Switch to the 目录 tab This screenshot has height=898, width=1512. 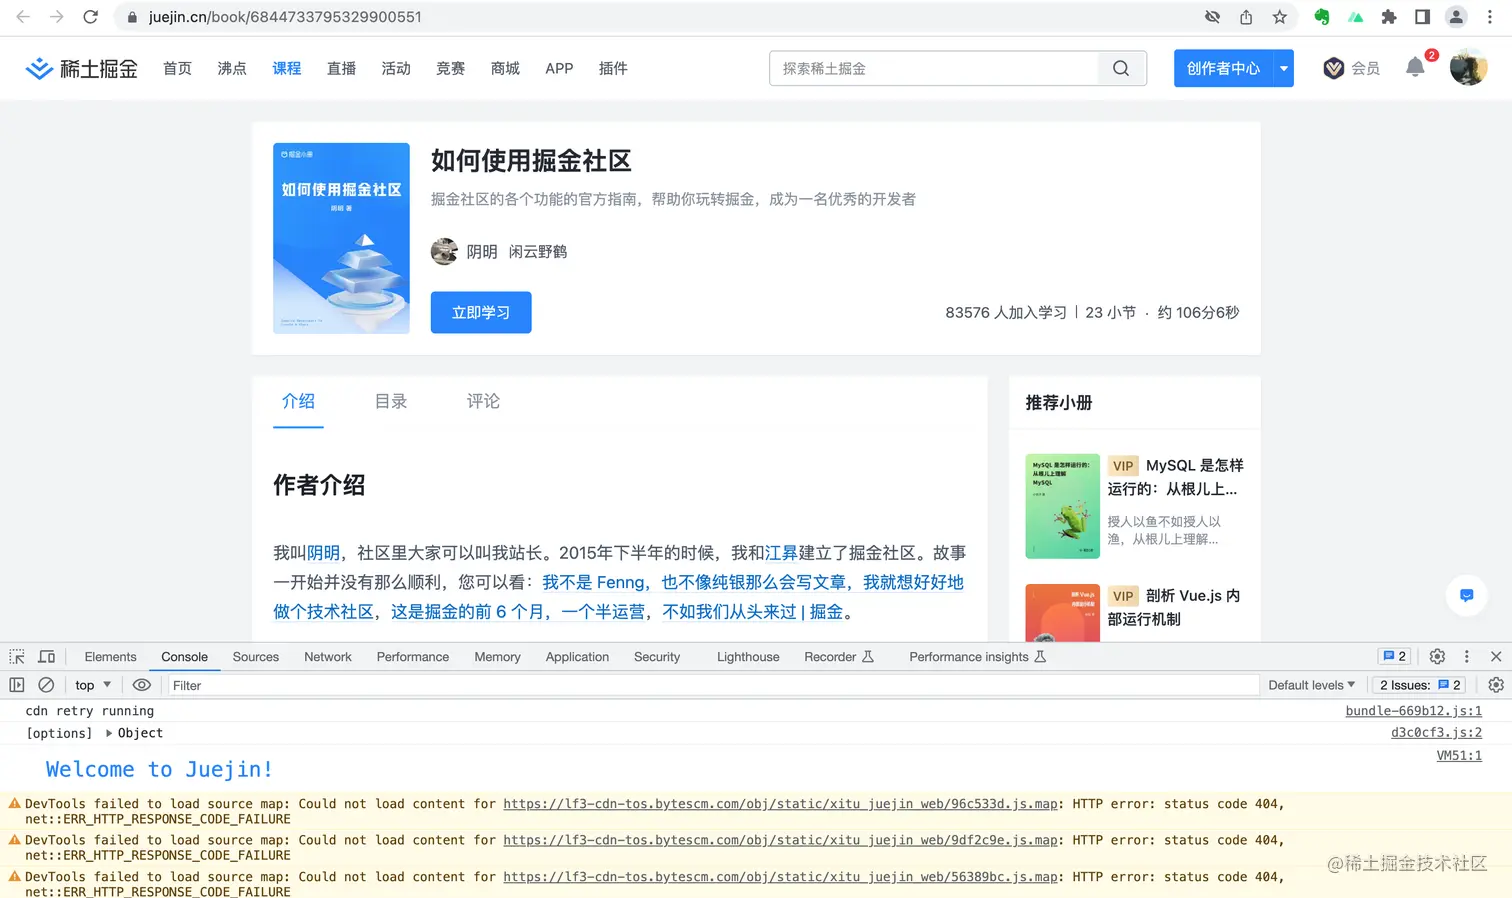(x=391, y=401)
